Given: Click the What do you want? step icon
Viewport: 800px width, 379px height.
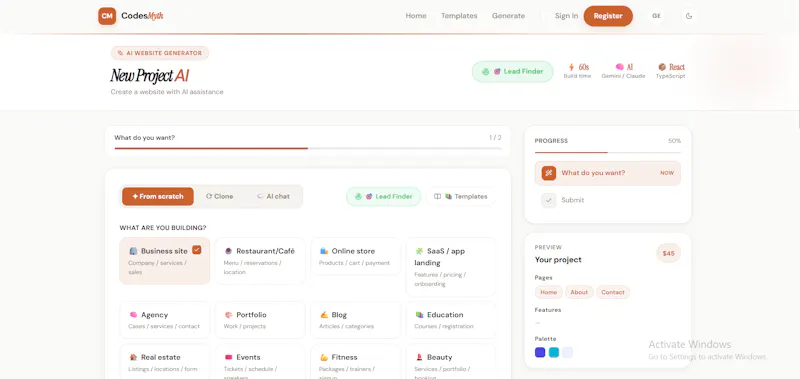Looking at the screenshot, I should click(548, 173).
